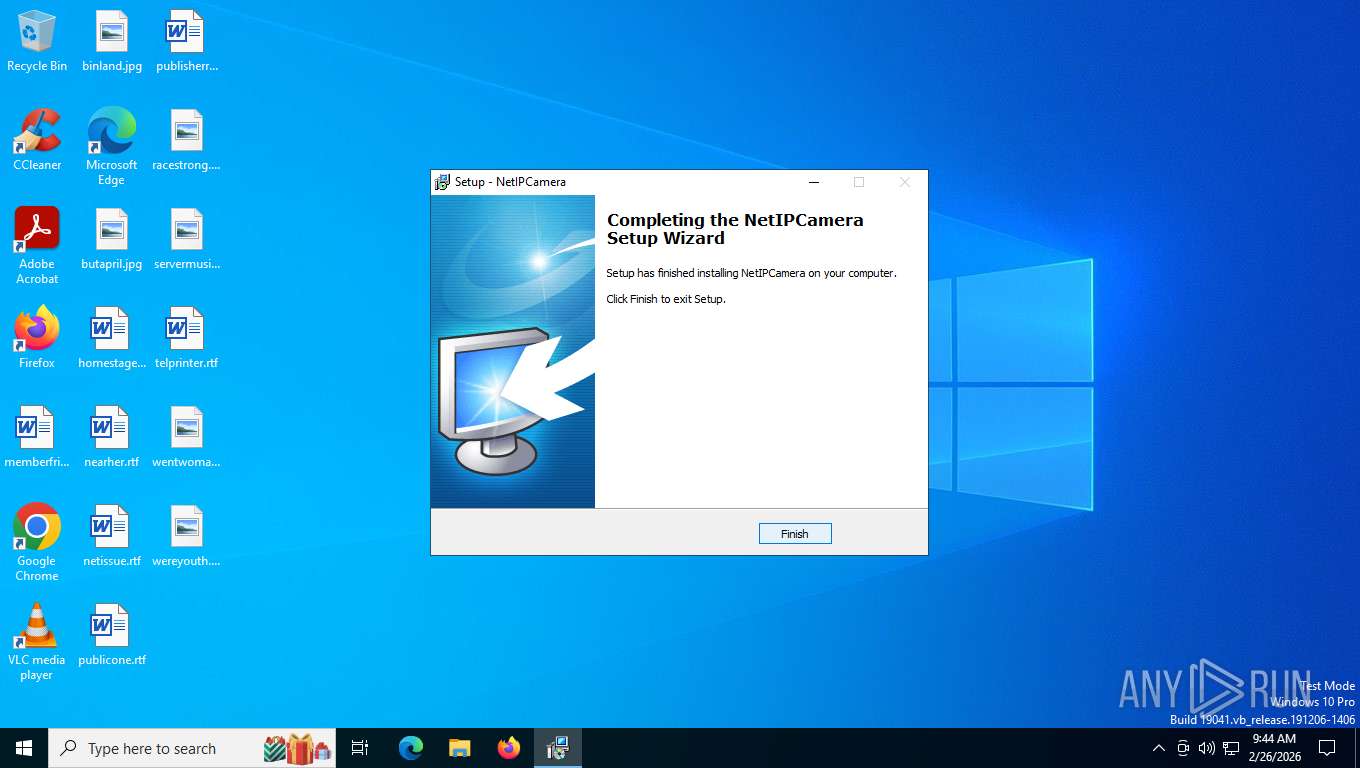Select the Firefox desktop shortcut
Image resolution: width=1360 pixels, height=768 pixels.
pyautogui.click(x=37, y=339)
